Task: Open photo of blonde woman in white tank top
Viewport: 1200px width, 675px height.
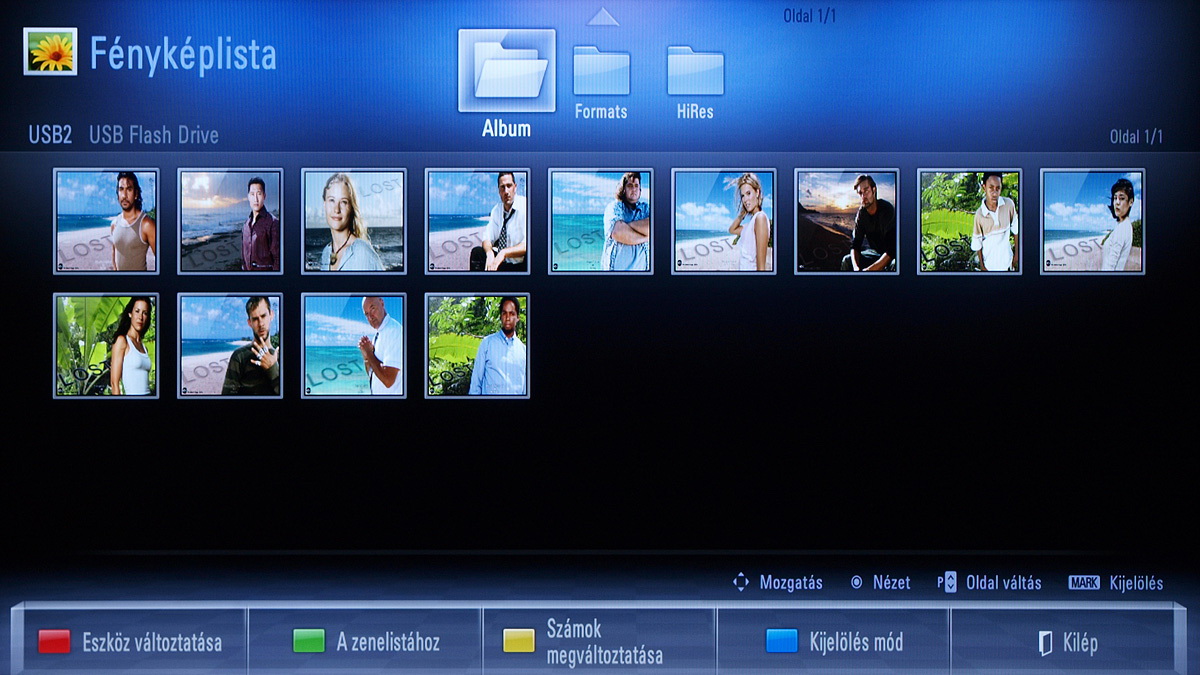Action: click(x=724, y=221)
